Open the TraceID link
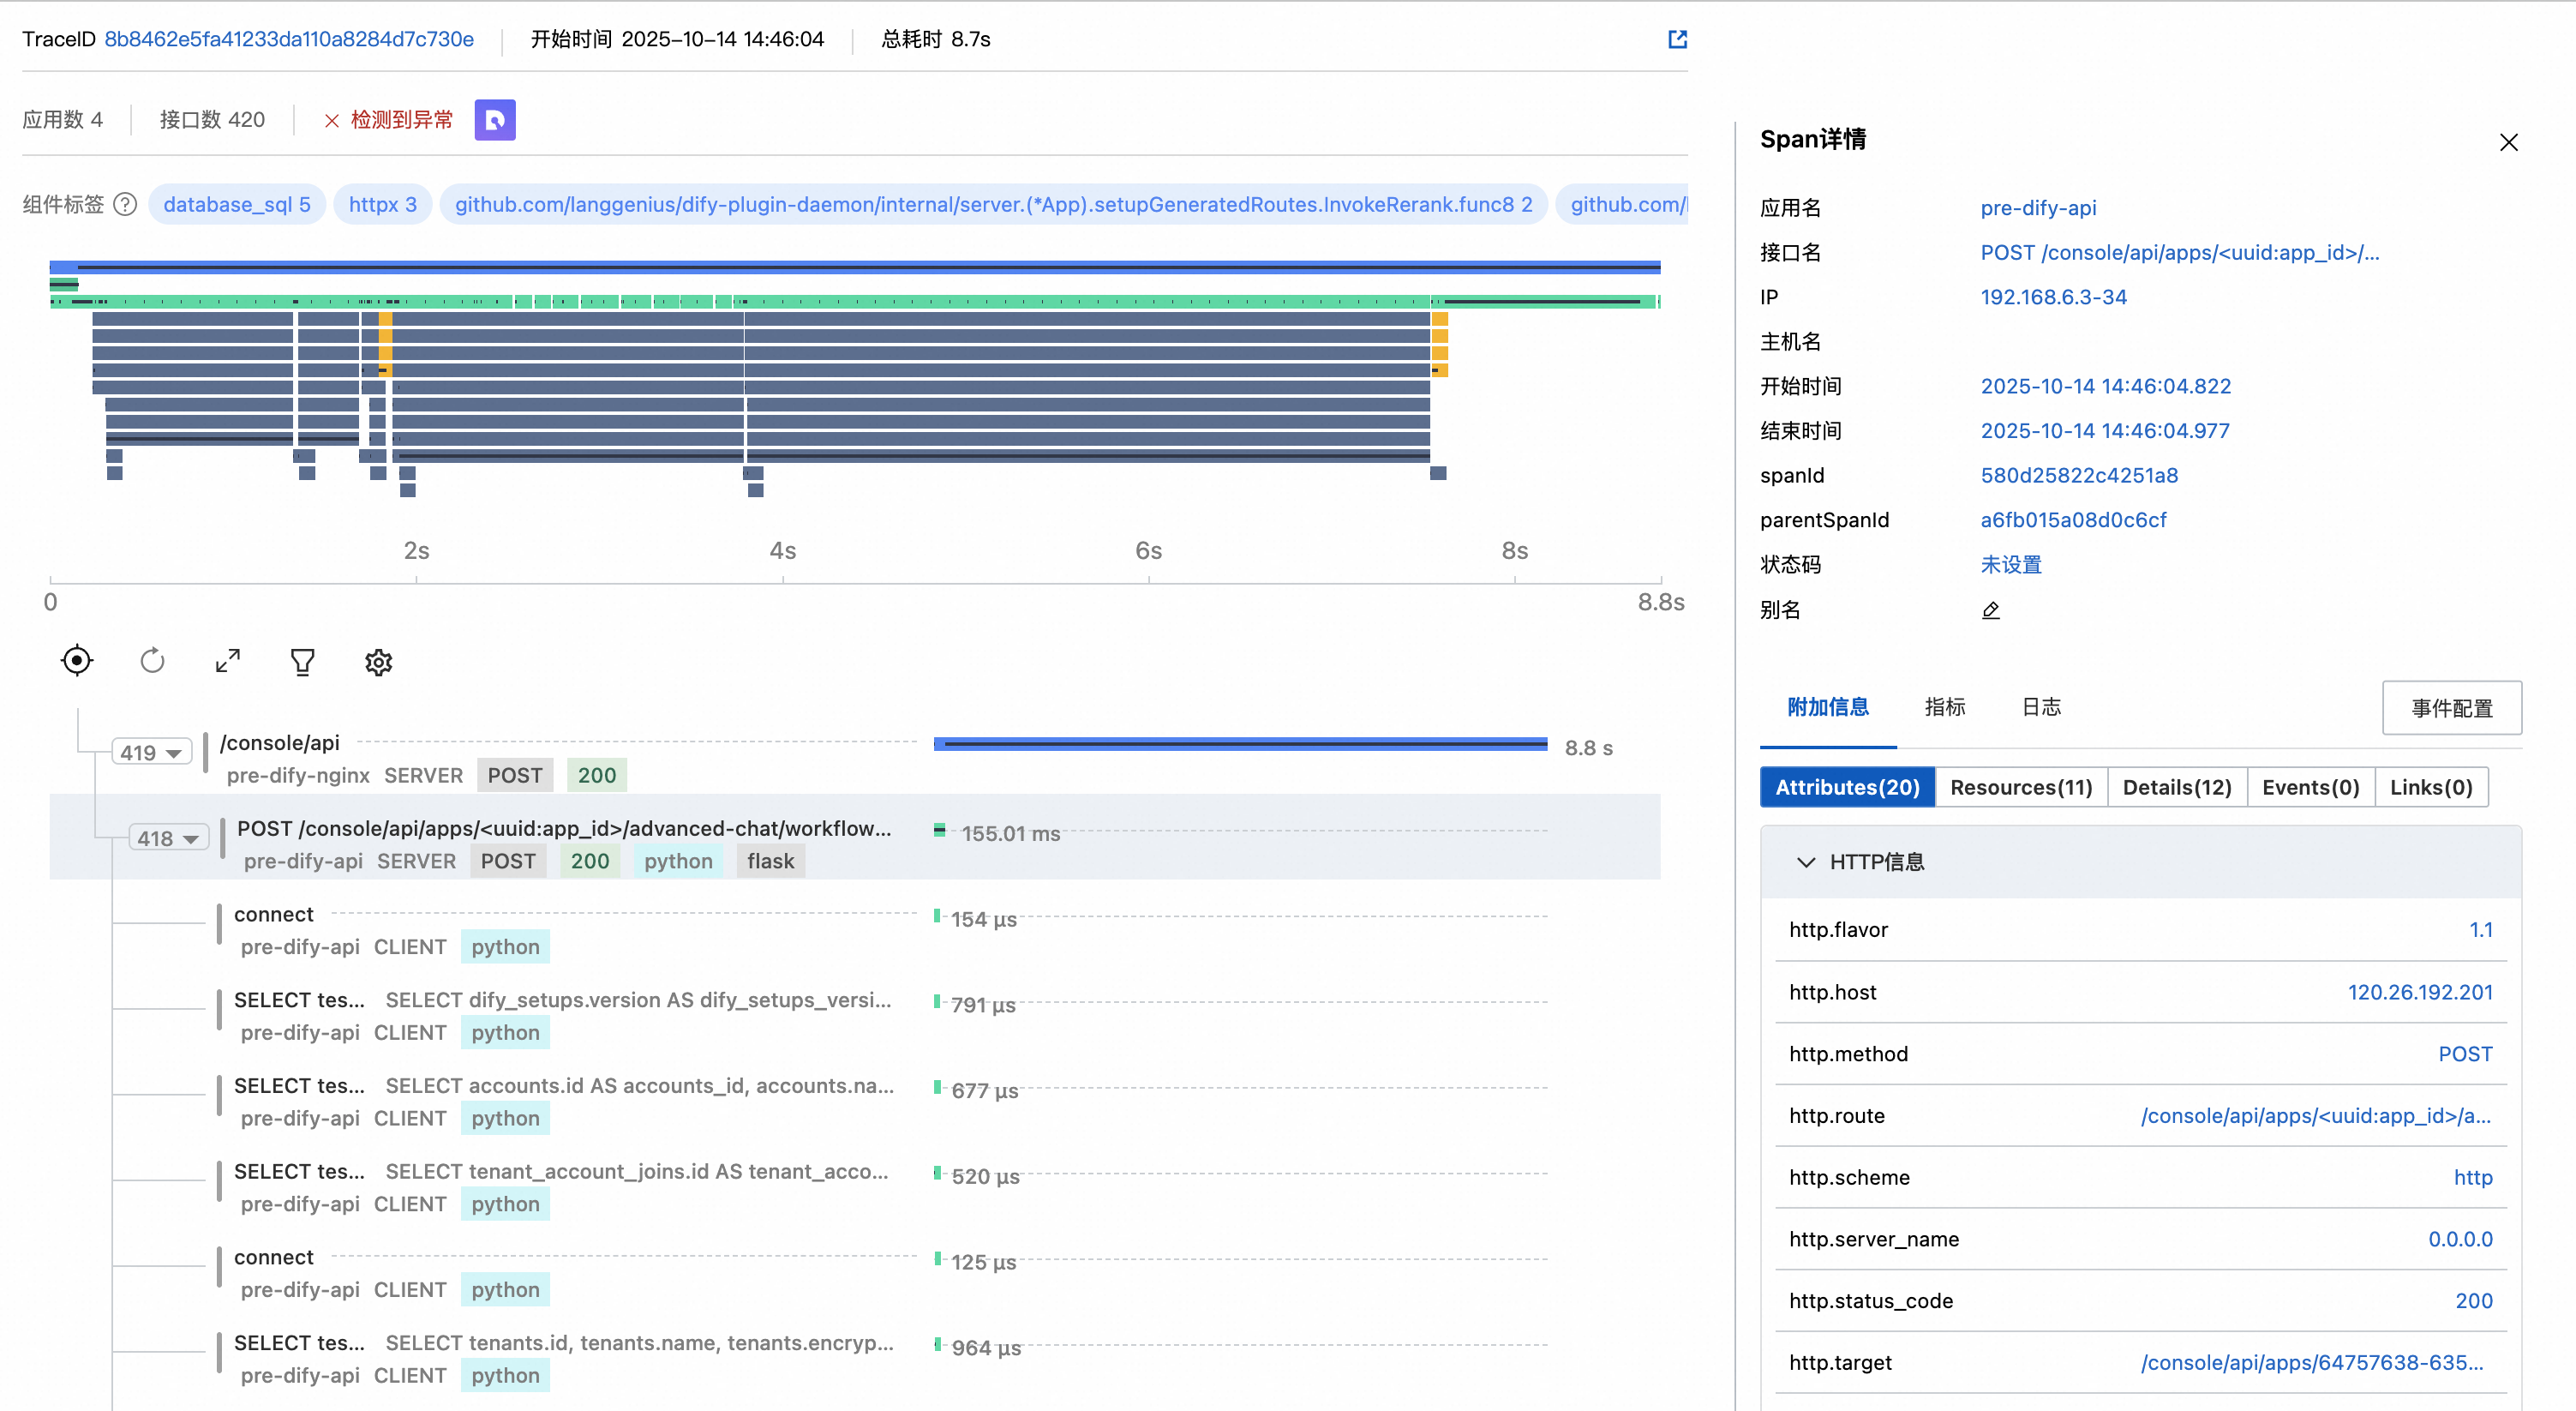Image resolution: width=2576 pixels, height=1411 pixels. tap(289, 39)
